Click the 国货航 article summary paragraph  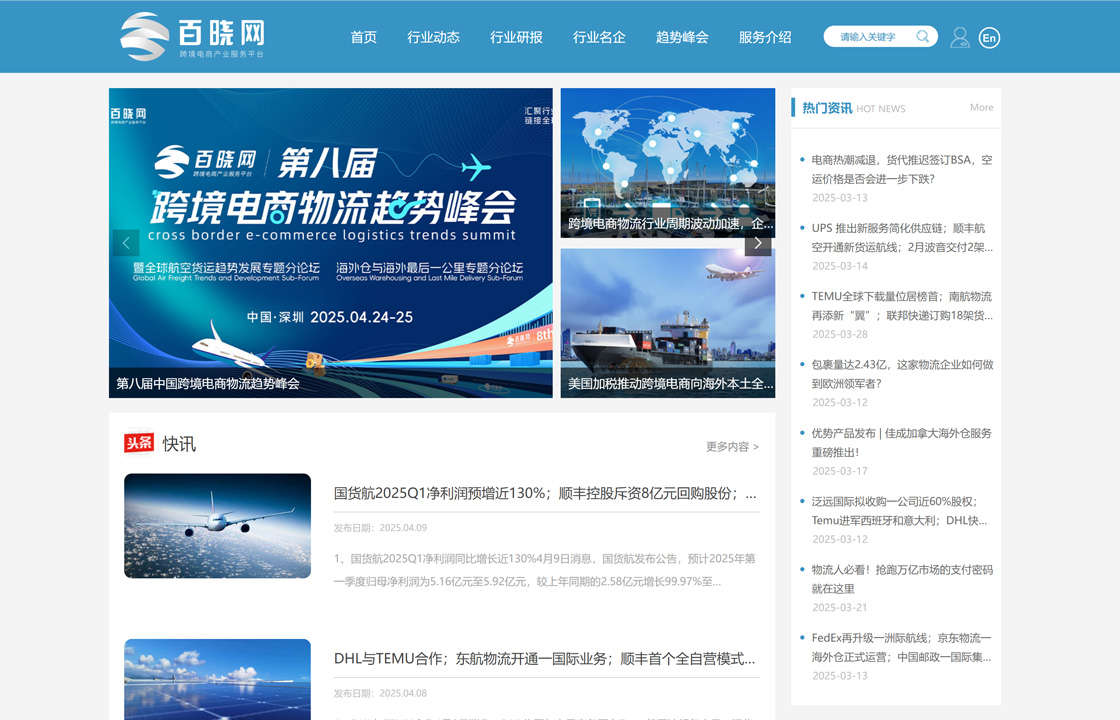pyautogui.click(x=544, y=570)
